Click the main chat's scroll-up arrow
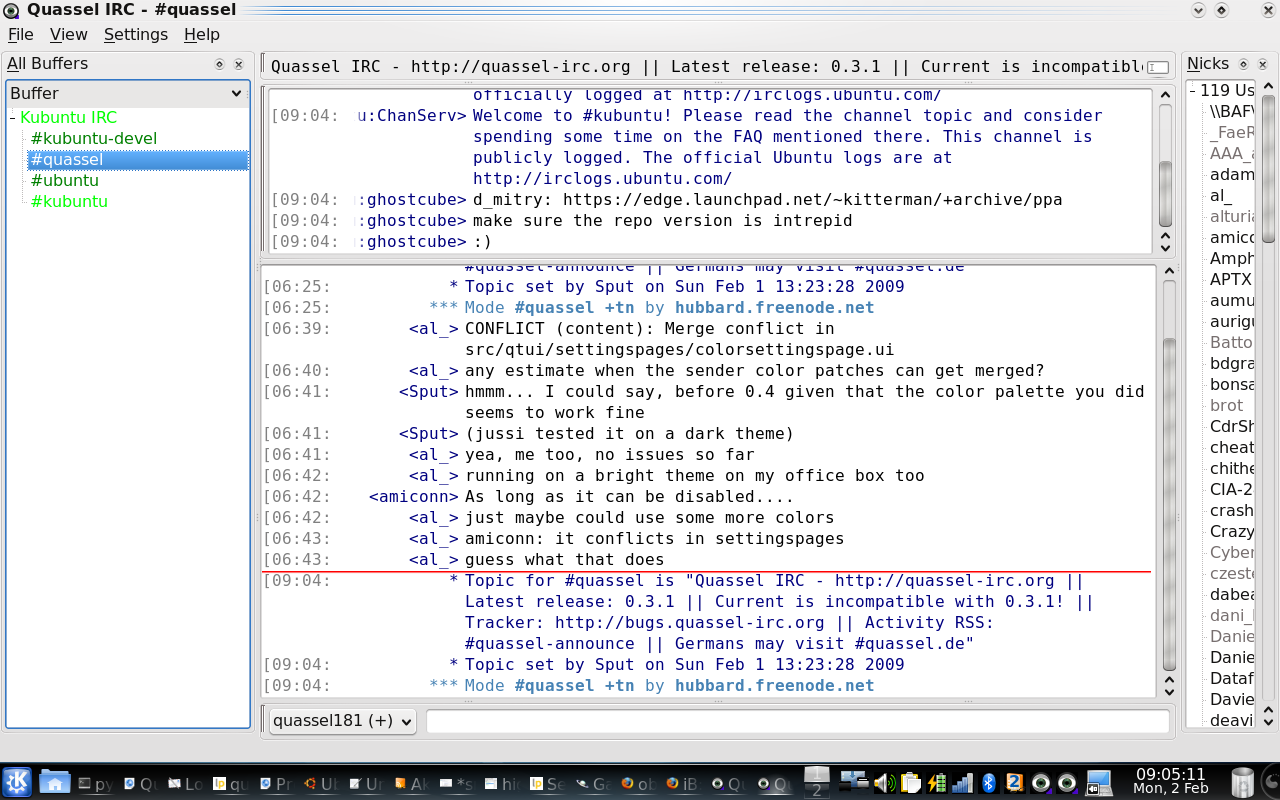The image size is (1280, 800). click(1168, 273)
